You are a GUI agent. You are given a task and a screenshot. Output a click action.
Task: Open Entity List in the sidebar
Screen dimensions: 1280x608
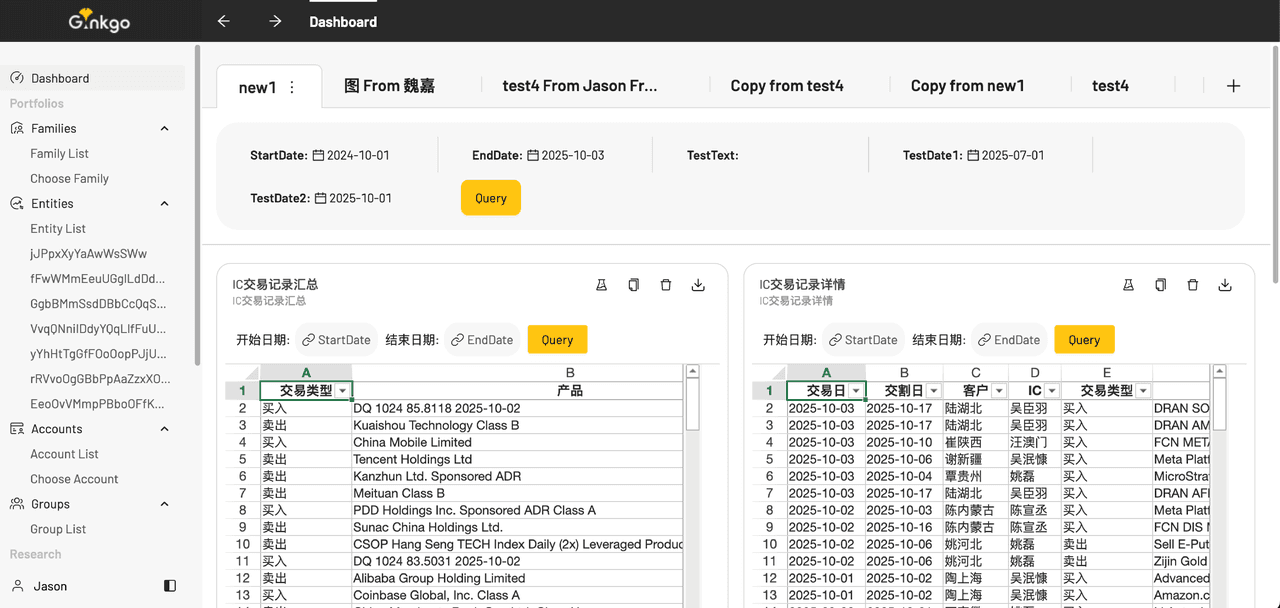[58, 229]
